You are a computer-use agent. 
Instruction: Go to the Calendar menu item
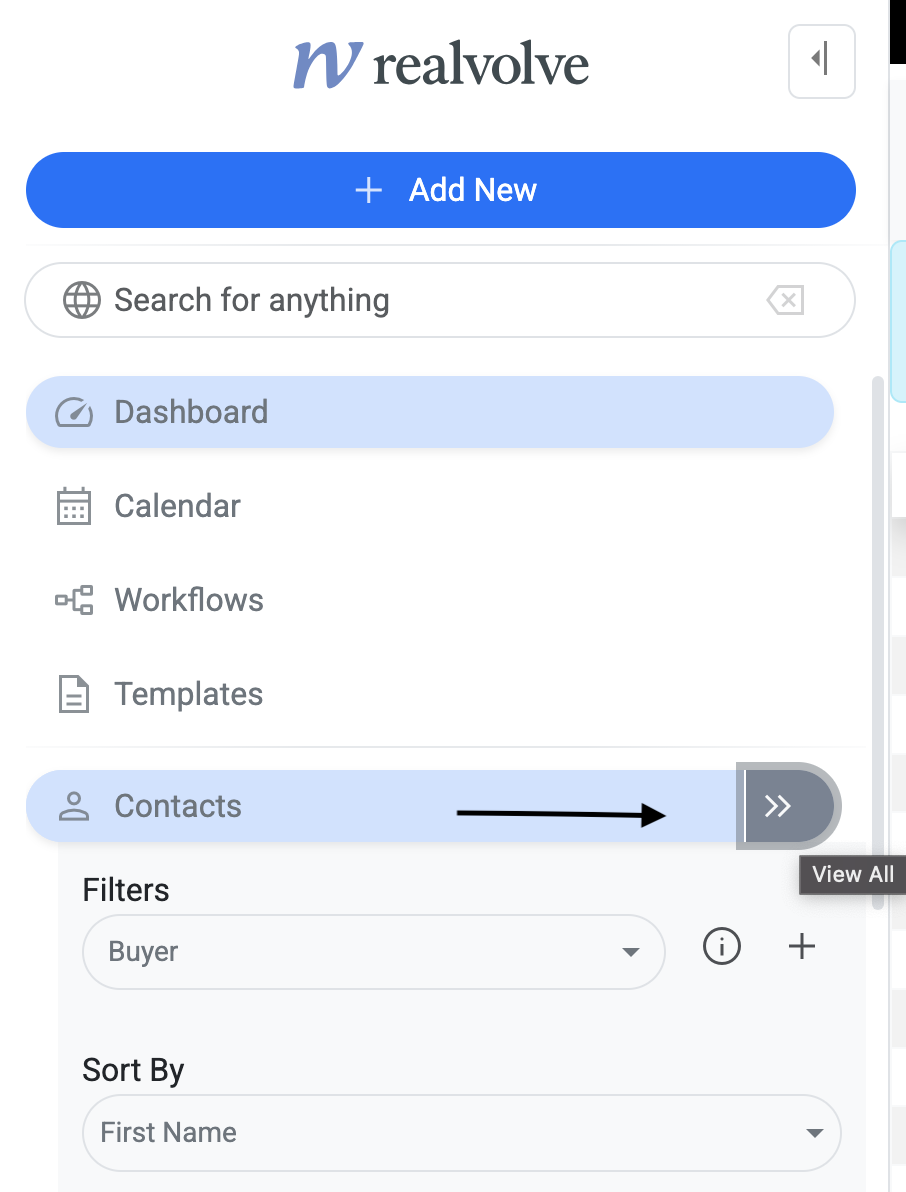click(x=177, y=506)
